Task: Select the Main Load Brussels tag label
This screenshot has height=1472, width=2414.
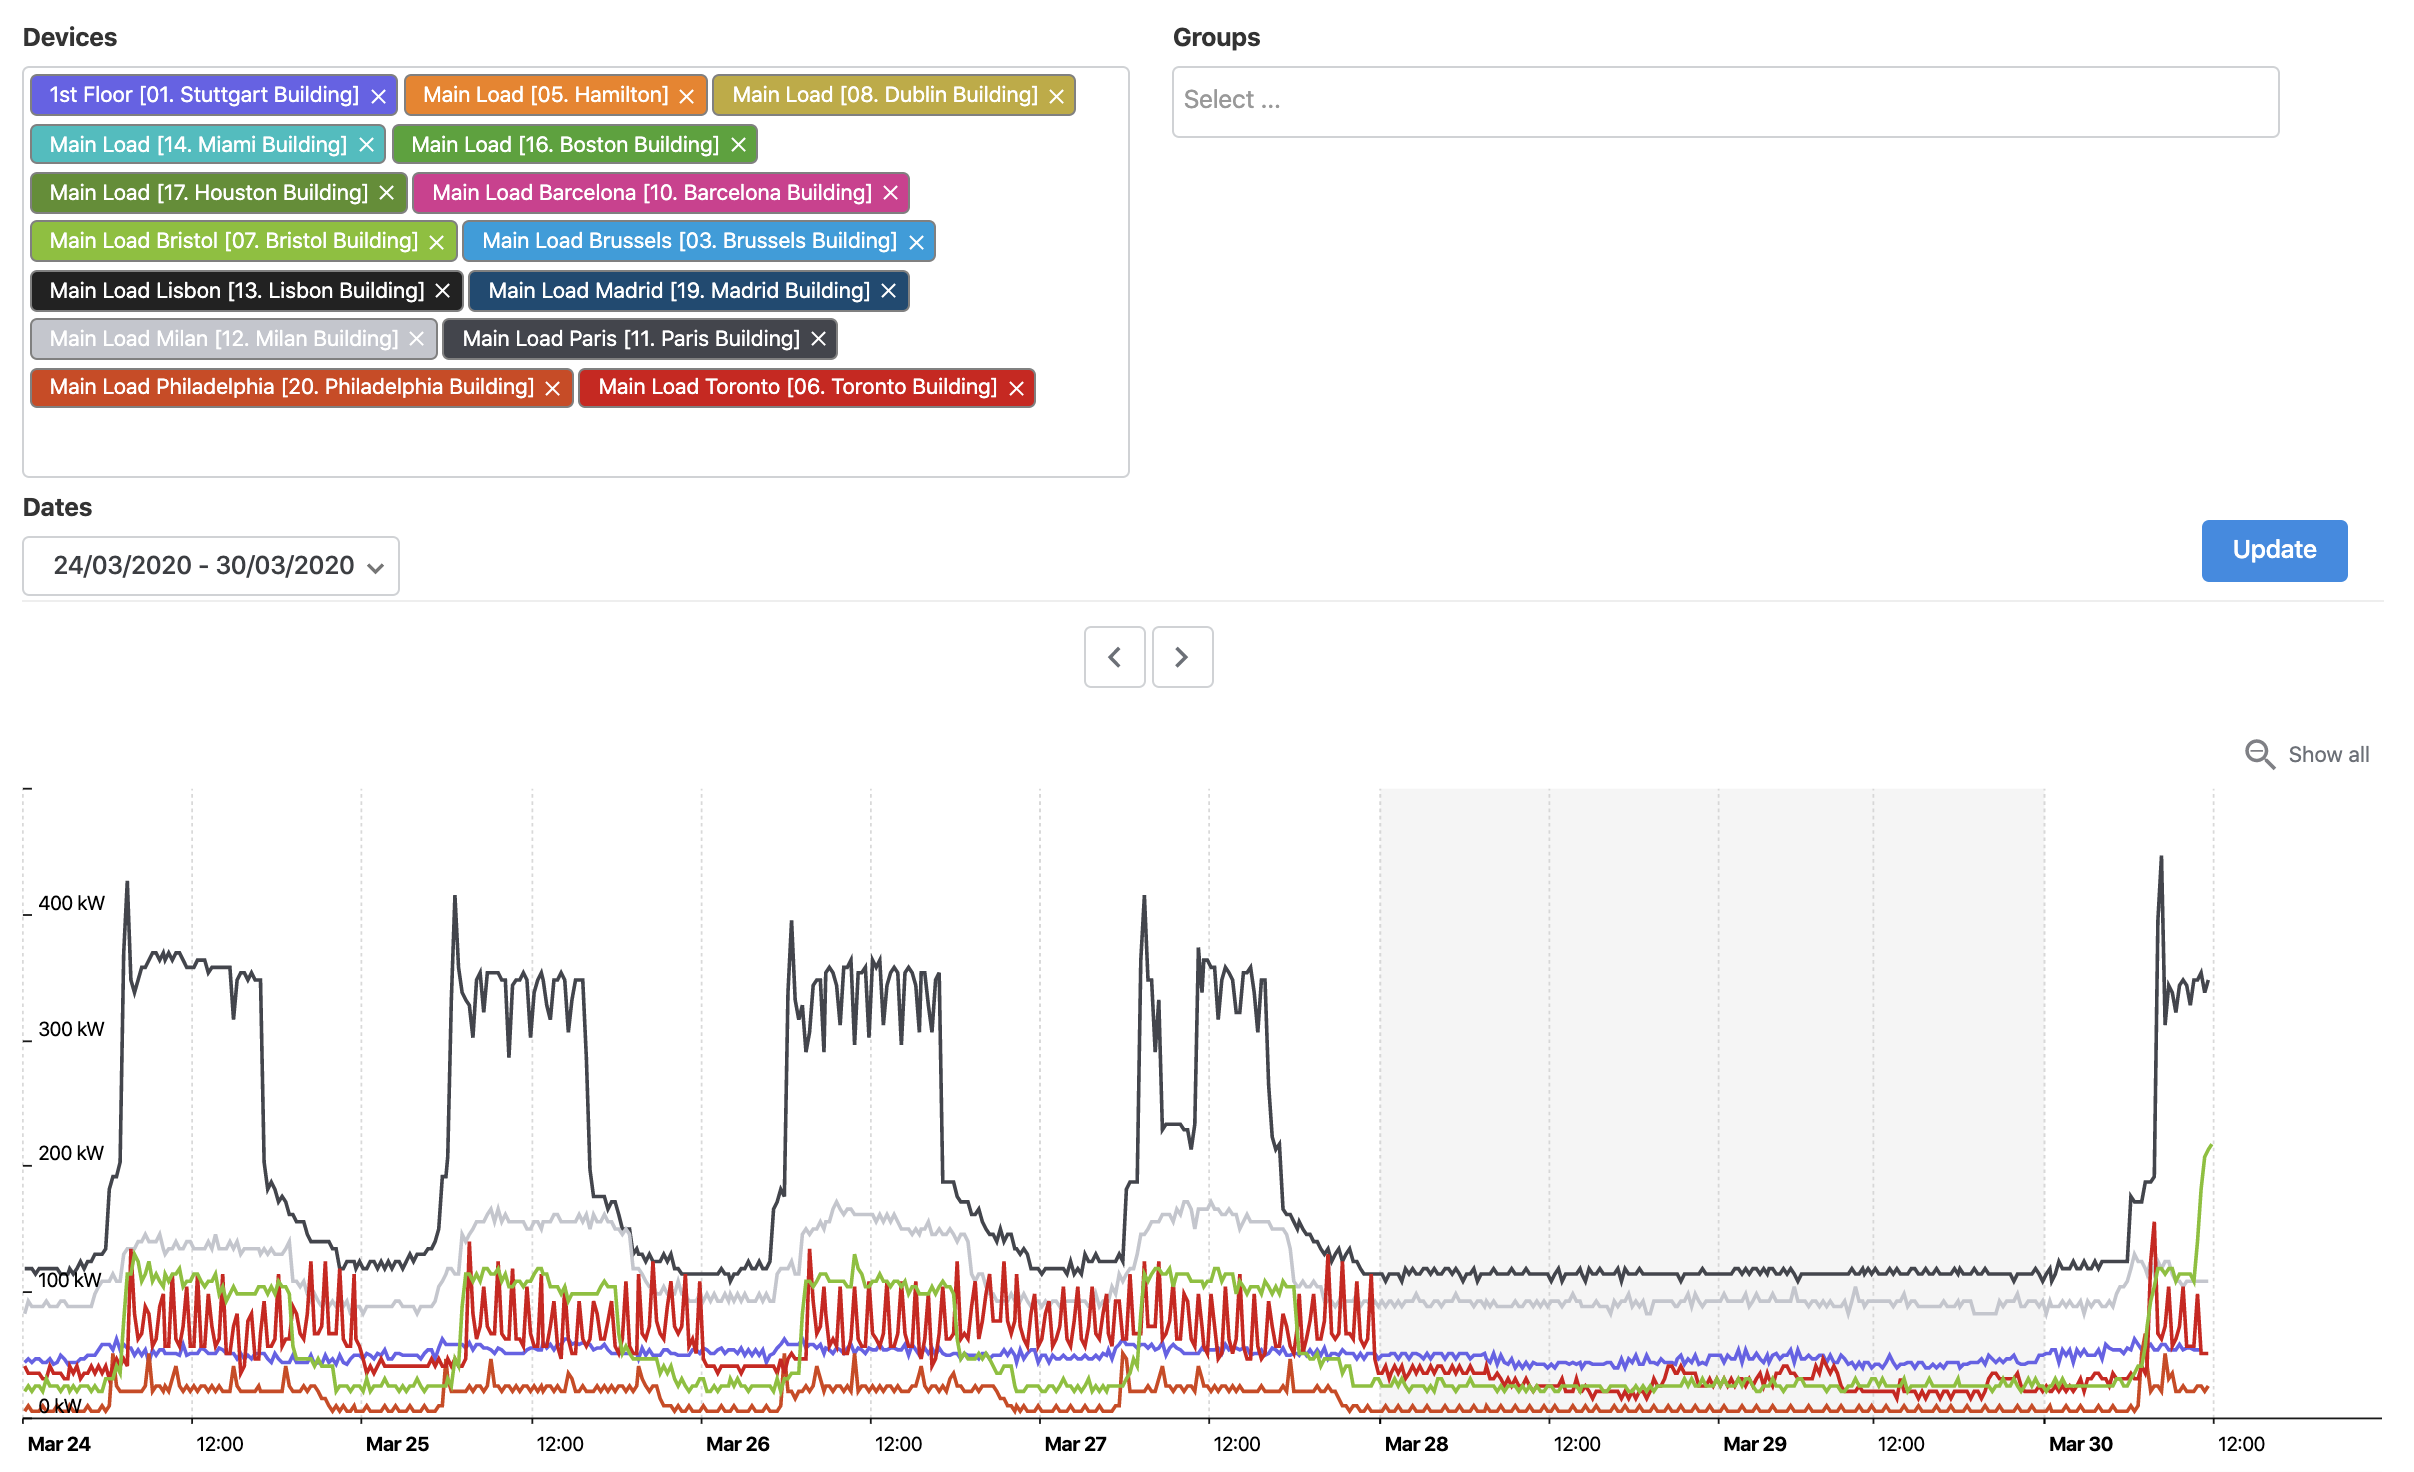Action: click(x=689, y=241)
